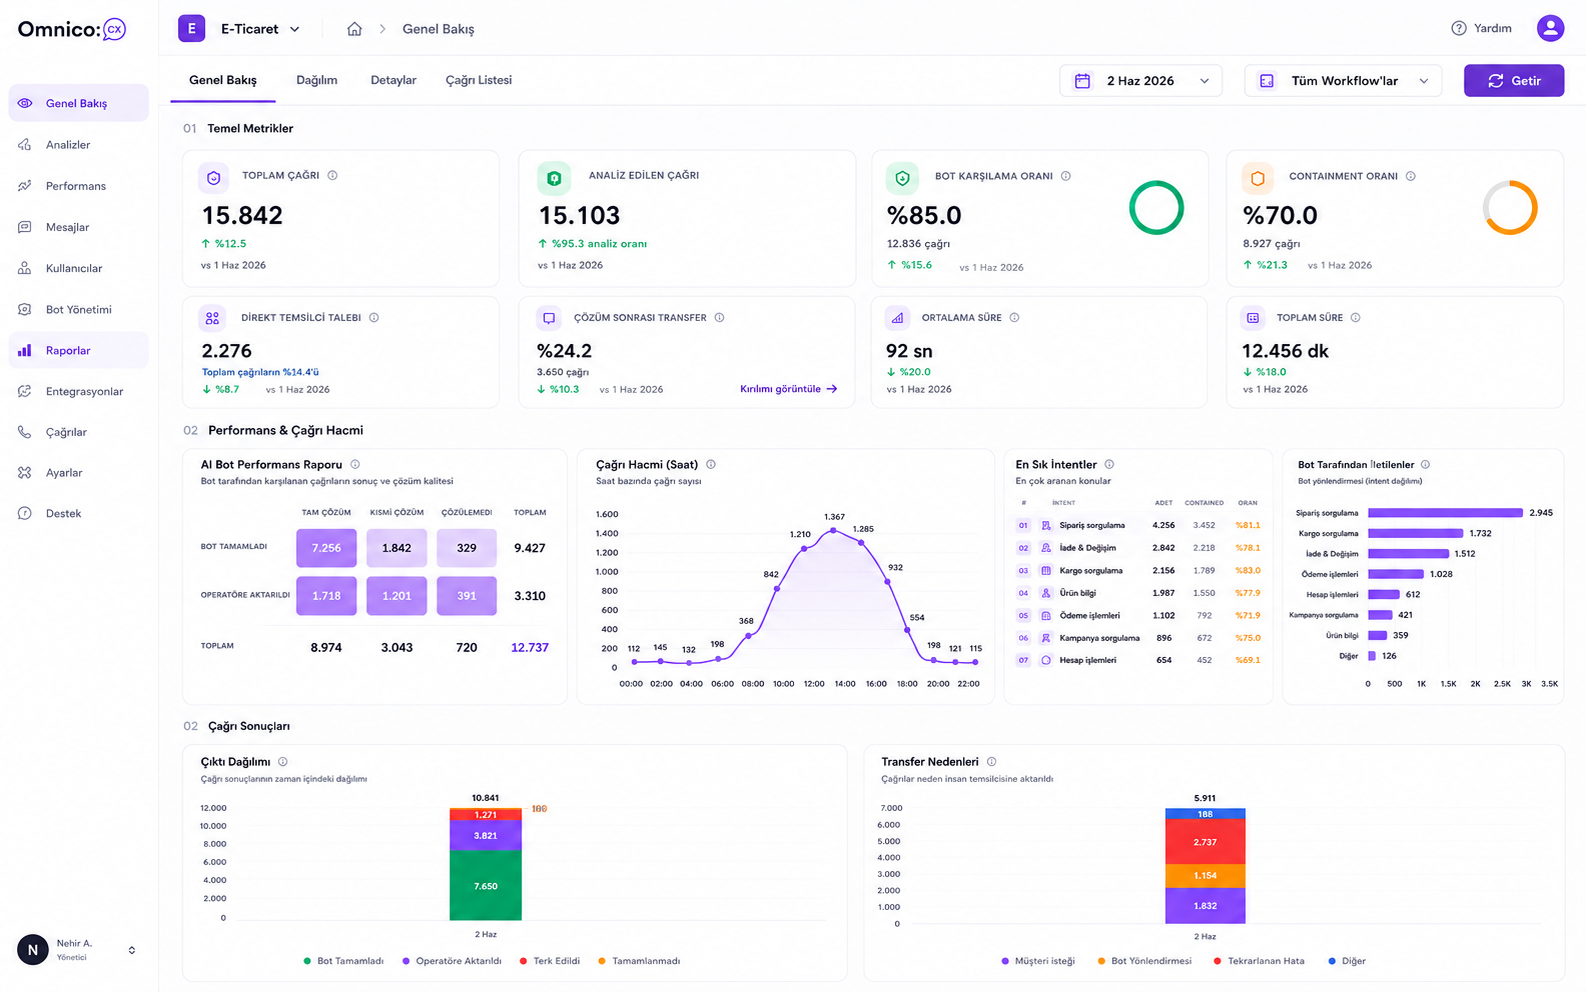
Task: Open the Kırılımı görüntüle link
Action: coord(789,389)
